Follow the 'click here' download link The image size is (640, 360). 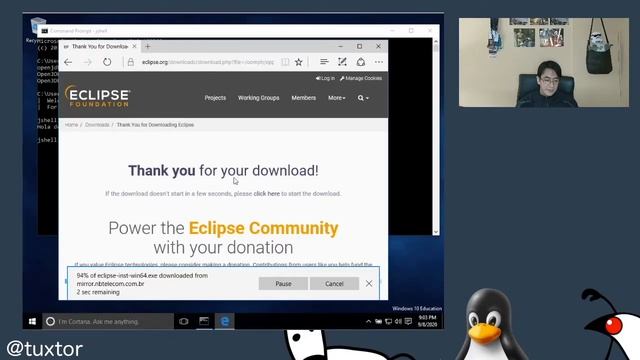click(x=267, y=193)
